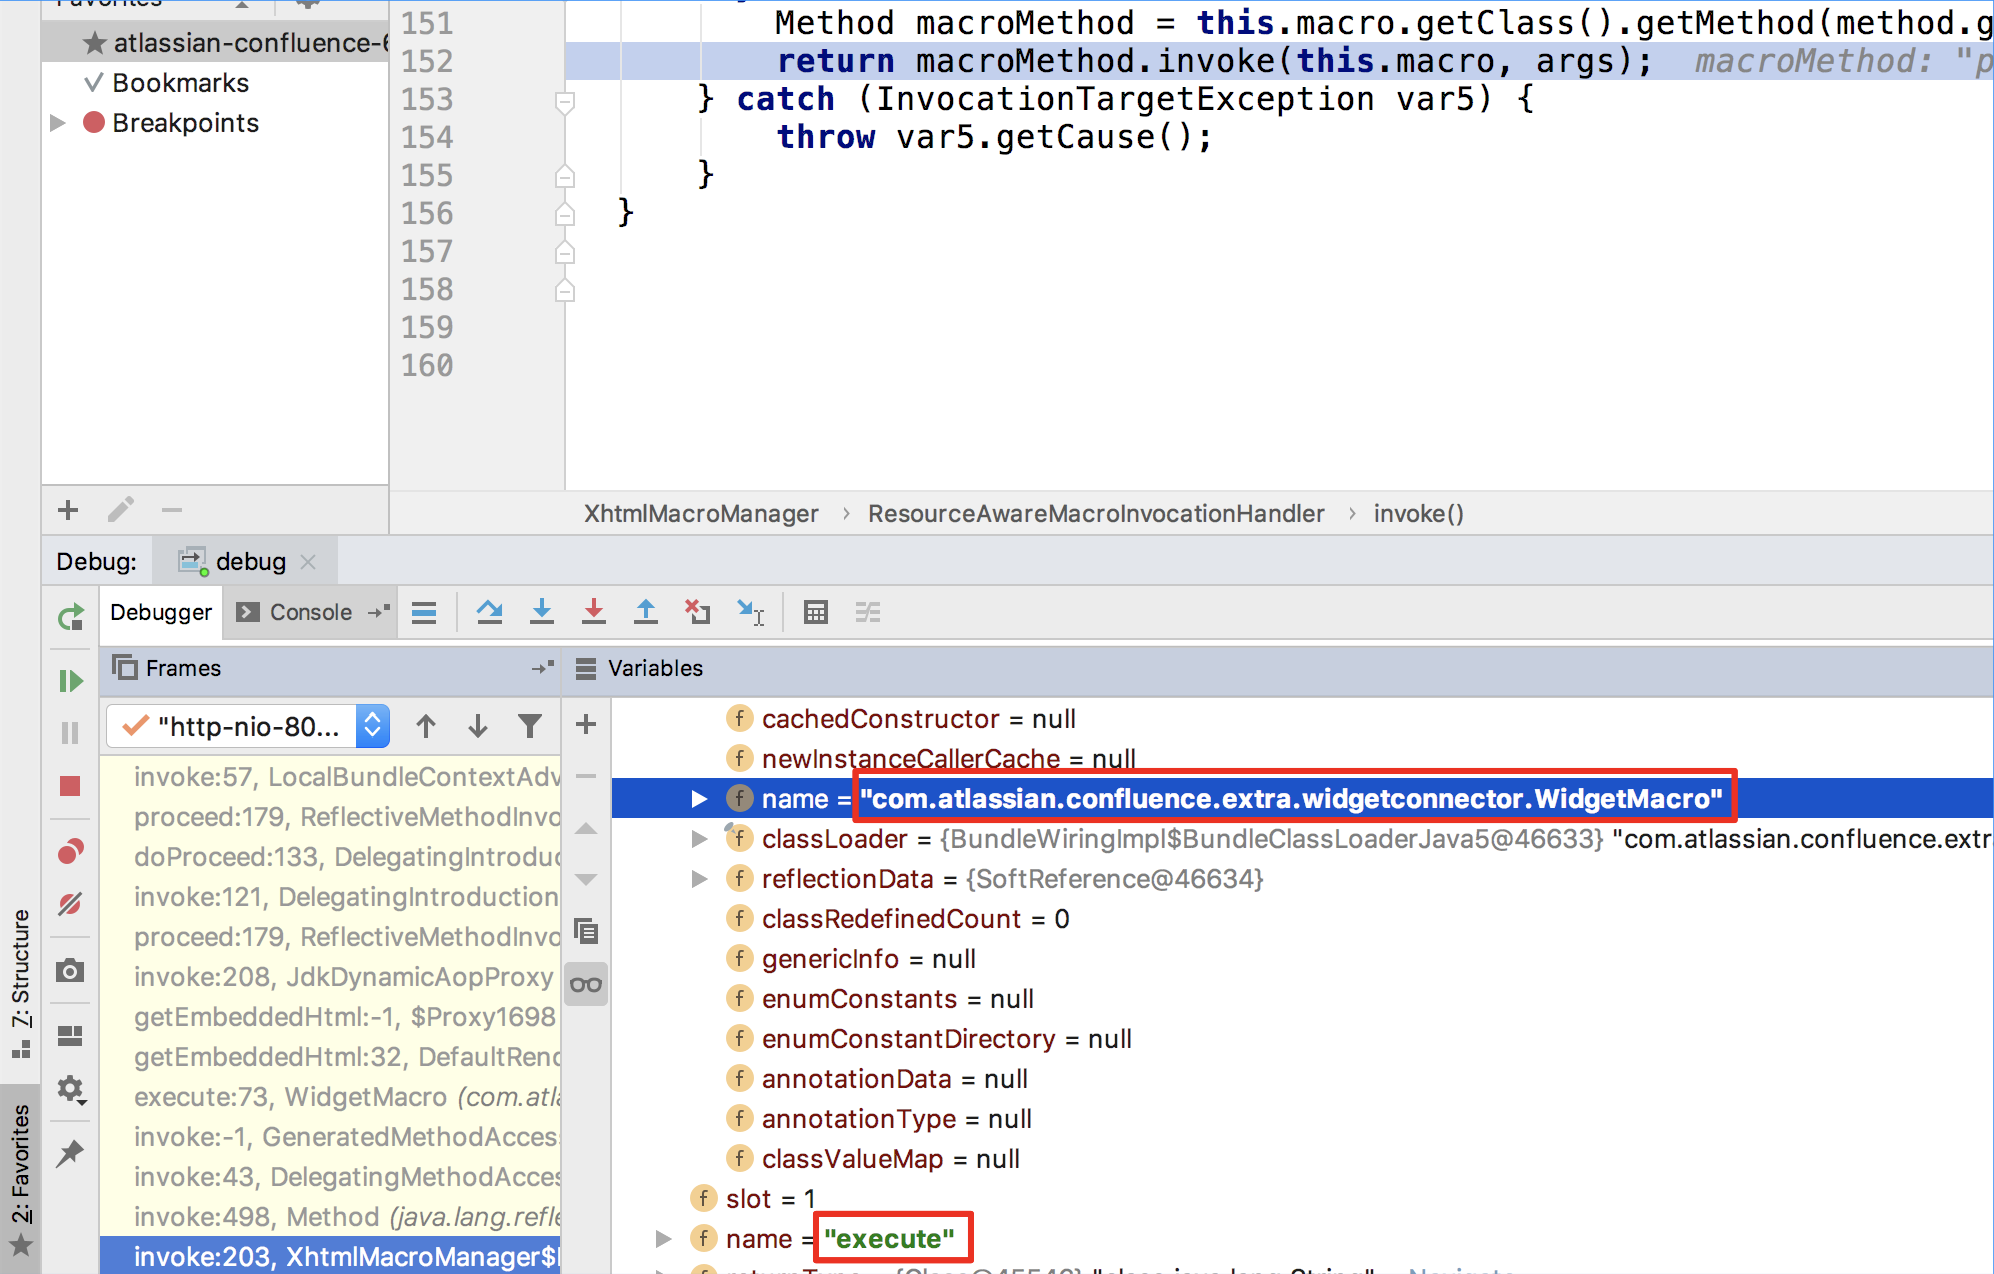Click Show Execution Point icon
Viewport: 1994px width, 1274px height.
tap(424, 612)
